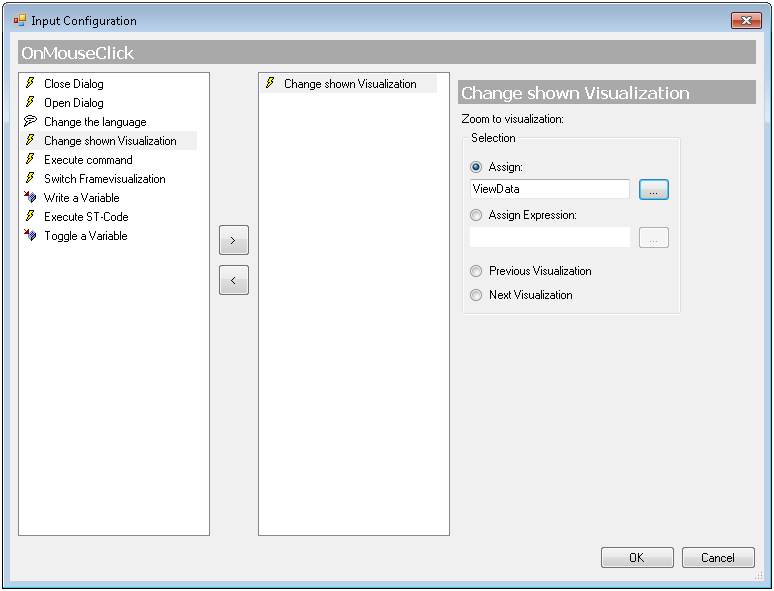Click lightning icon of Change shown Visualization in available list
The image size is (774, 591).
pos(30,140)
